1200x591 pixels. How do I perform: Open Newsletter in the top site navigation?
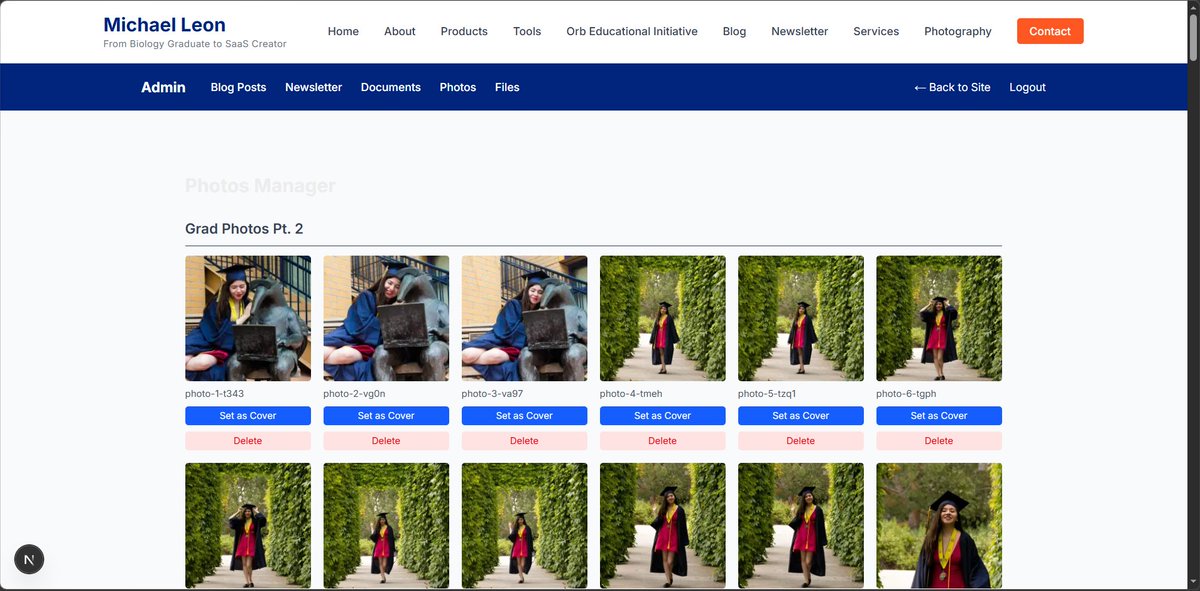point(799,31)
